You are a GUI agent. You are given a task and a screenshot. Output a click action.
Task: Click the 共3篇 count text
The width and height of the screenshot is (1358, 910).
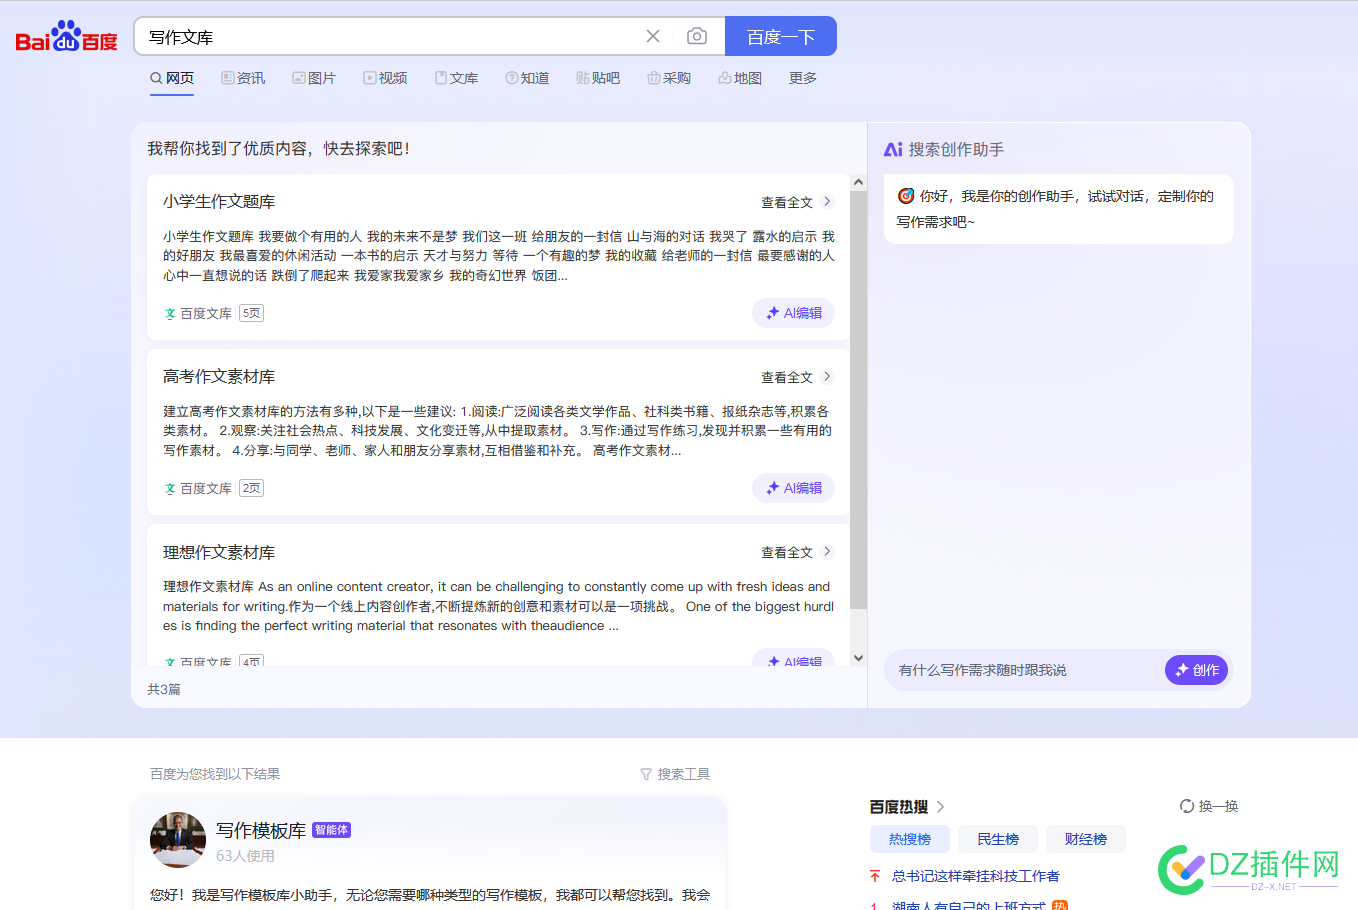[164, 689]
